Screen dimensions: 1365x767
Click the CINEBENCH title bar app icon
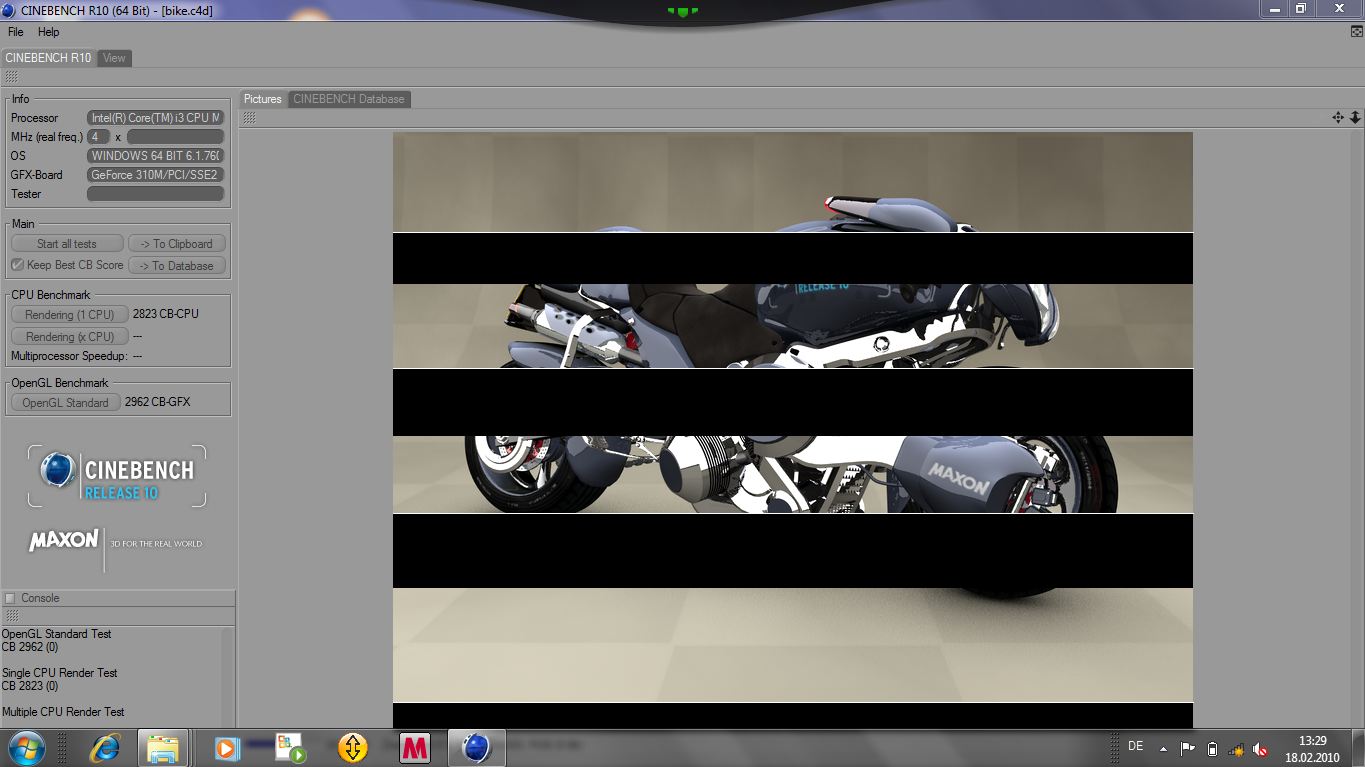(x=10, y=10)
